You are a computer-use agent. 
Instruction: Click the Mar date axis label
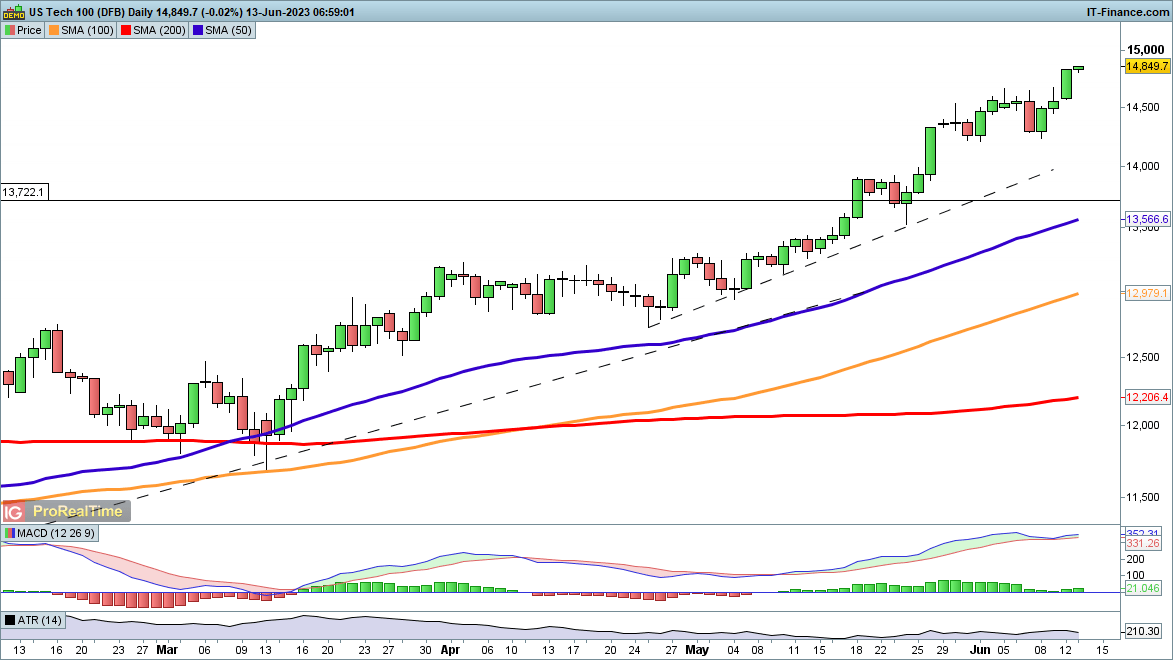click(167, 650)
